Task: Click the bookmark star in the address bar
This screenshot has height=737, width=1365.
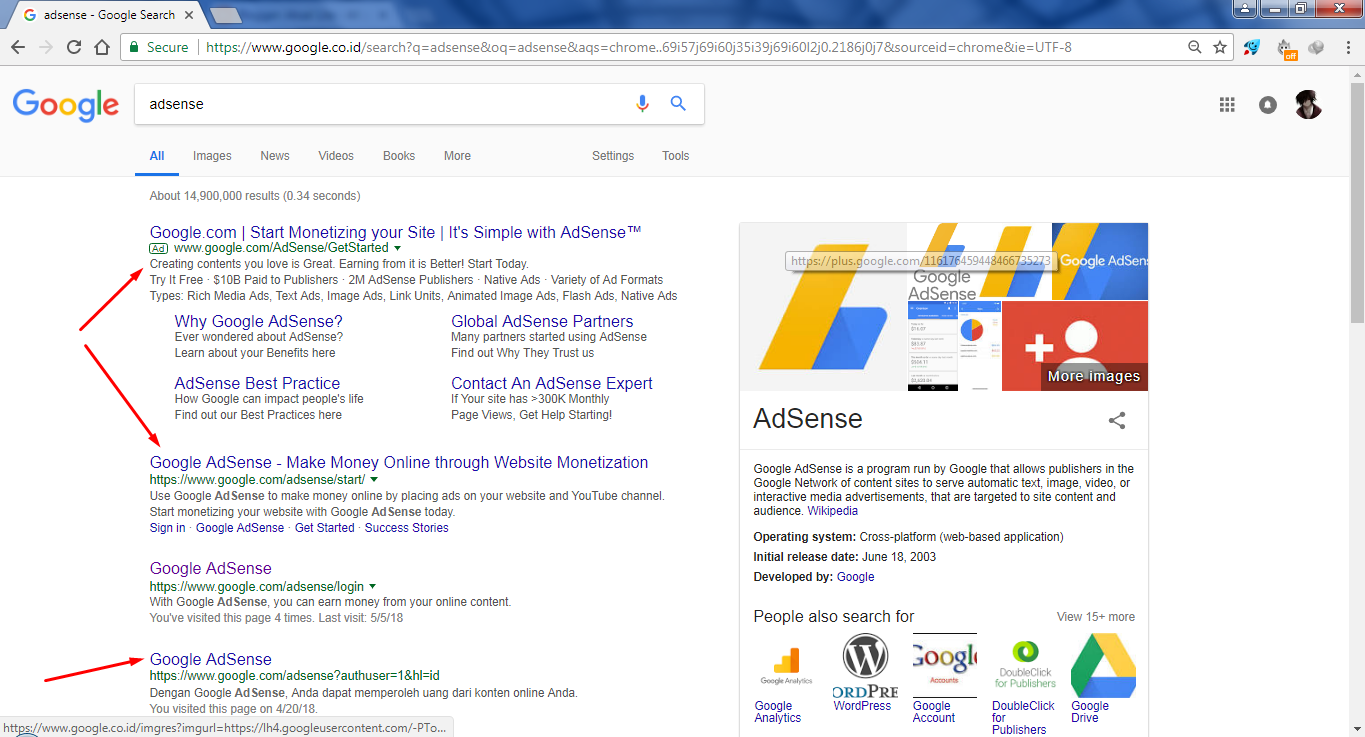Action: [x=1220, y=46]
